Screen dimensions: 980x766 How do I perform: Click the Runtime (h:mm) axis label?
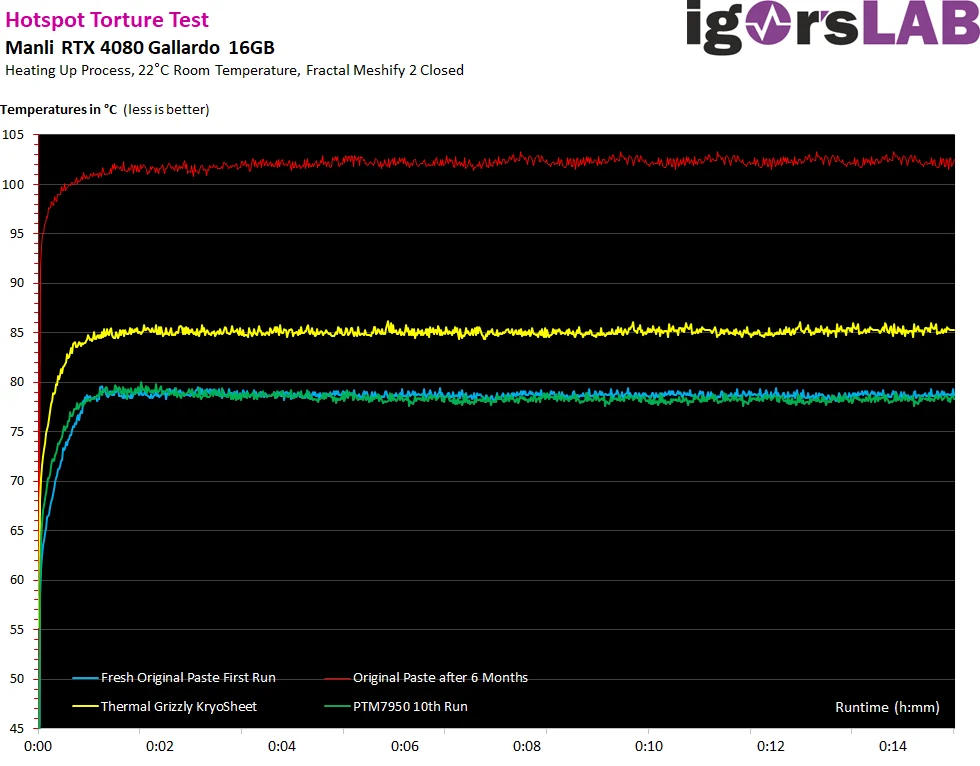tap(888, 707)
